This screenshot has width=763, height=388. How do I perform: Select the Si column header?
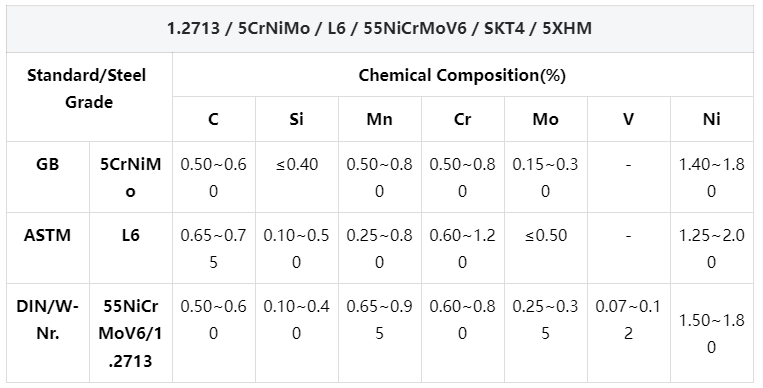pyautogui.click(x=297, y=119)
